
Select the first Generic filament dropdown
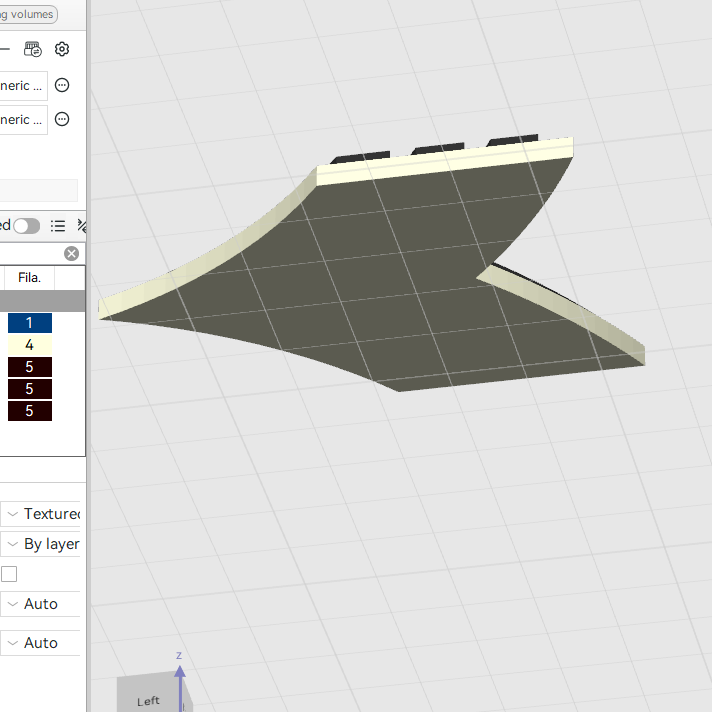coord(24,85)
